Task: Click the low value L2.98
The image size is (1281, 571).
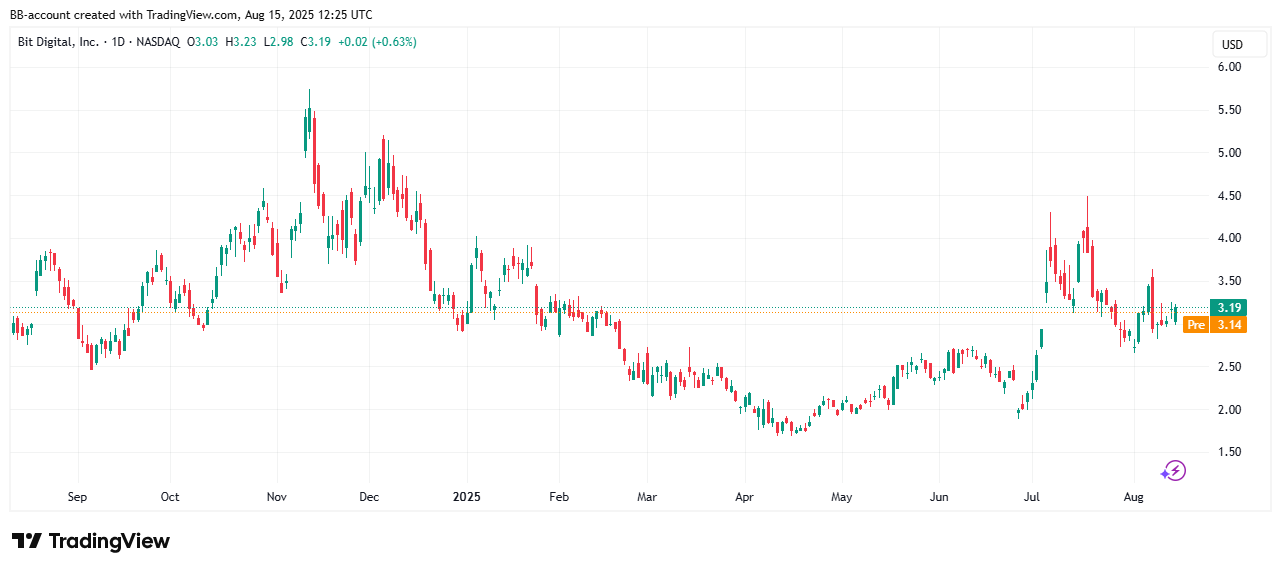Action: point(277,42)
